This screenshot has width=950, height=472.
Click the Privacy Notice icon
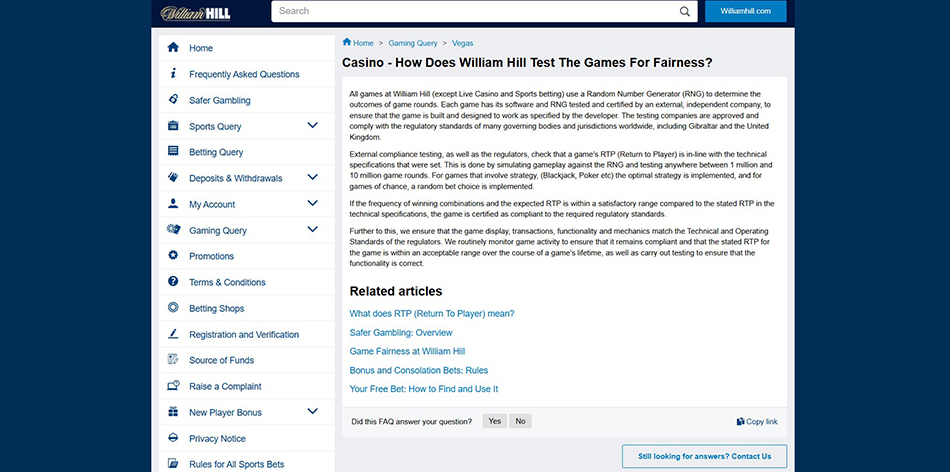(173, 437)
